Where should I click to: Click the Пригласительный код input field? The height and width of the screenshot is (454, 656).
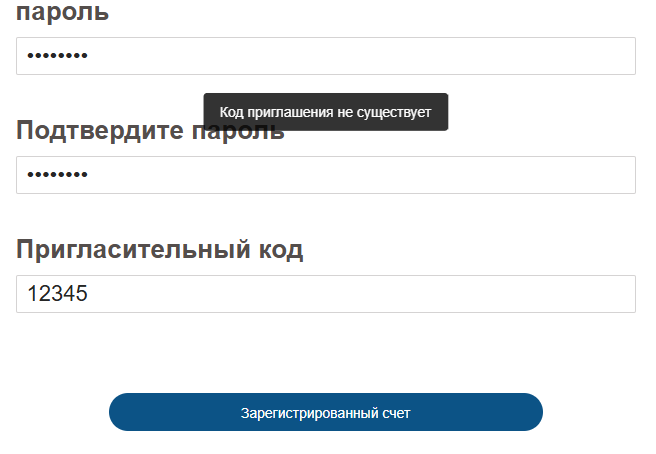click(325, 294)
